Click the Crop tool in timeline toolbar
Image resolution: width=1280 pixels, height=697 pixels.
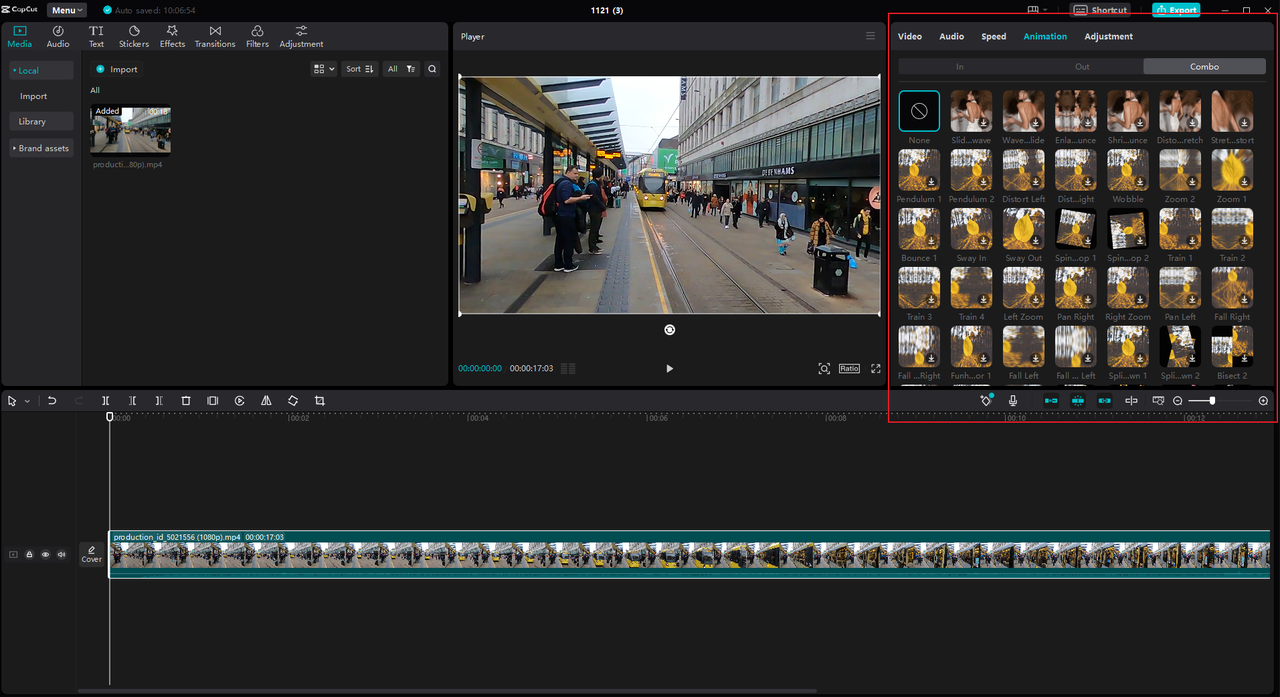320,401
